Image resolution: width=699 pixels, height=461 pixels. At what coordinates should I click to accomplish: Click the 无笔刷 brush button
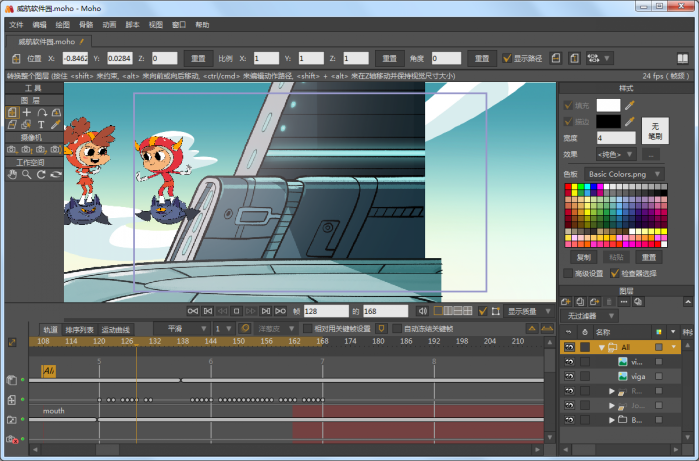click(x=655, y=131)
